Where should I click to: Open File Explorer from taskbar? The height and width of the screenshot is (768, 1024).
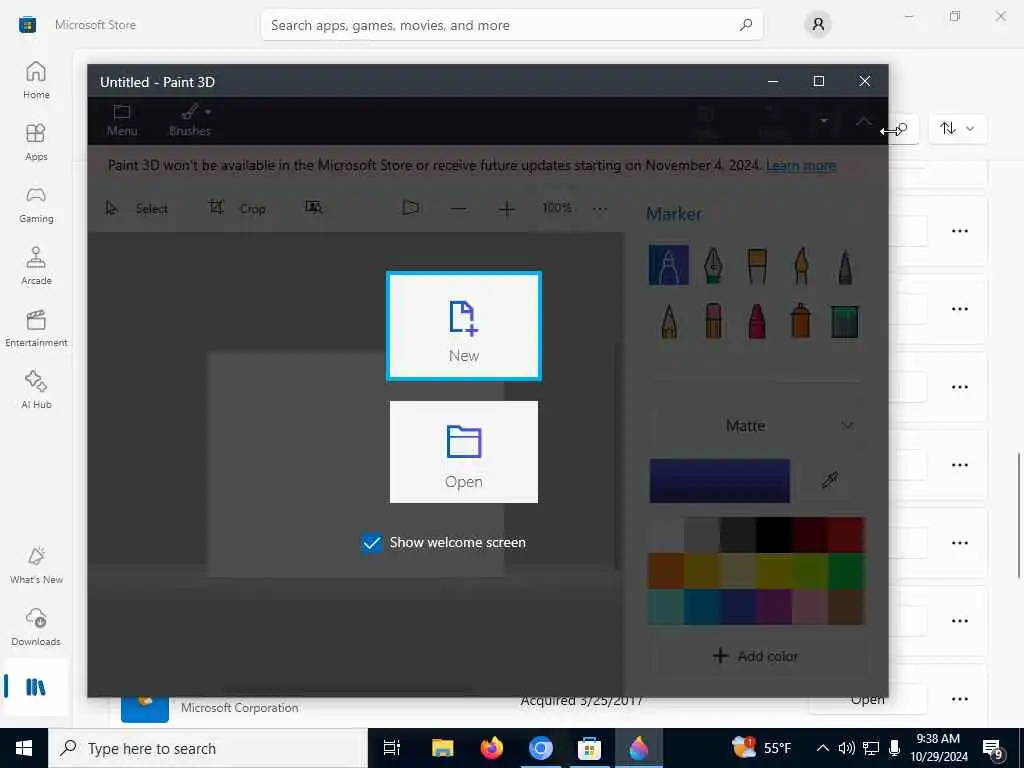click(x=442, y=748)
